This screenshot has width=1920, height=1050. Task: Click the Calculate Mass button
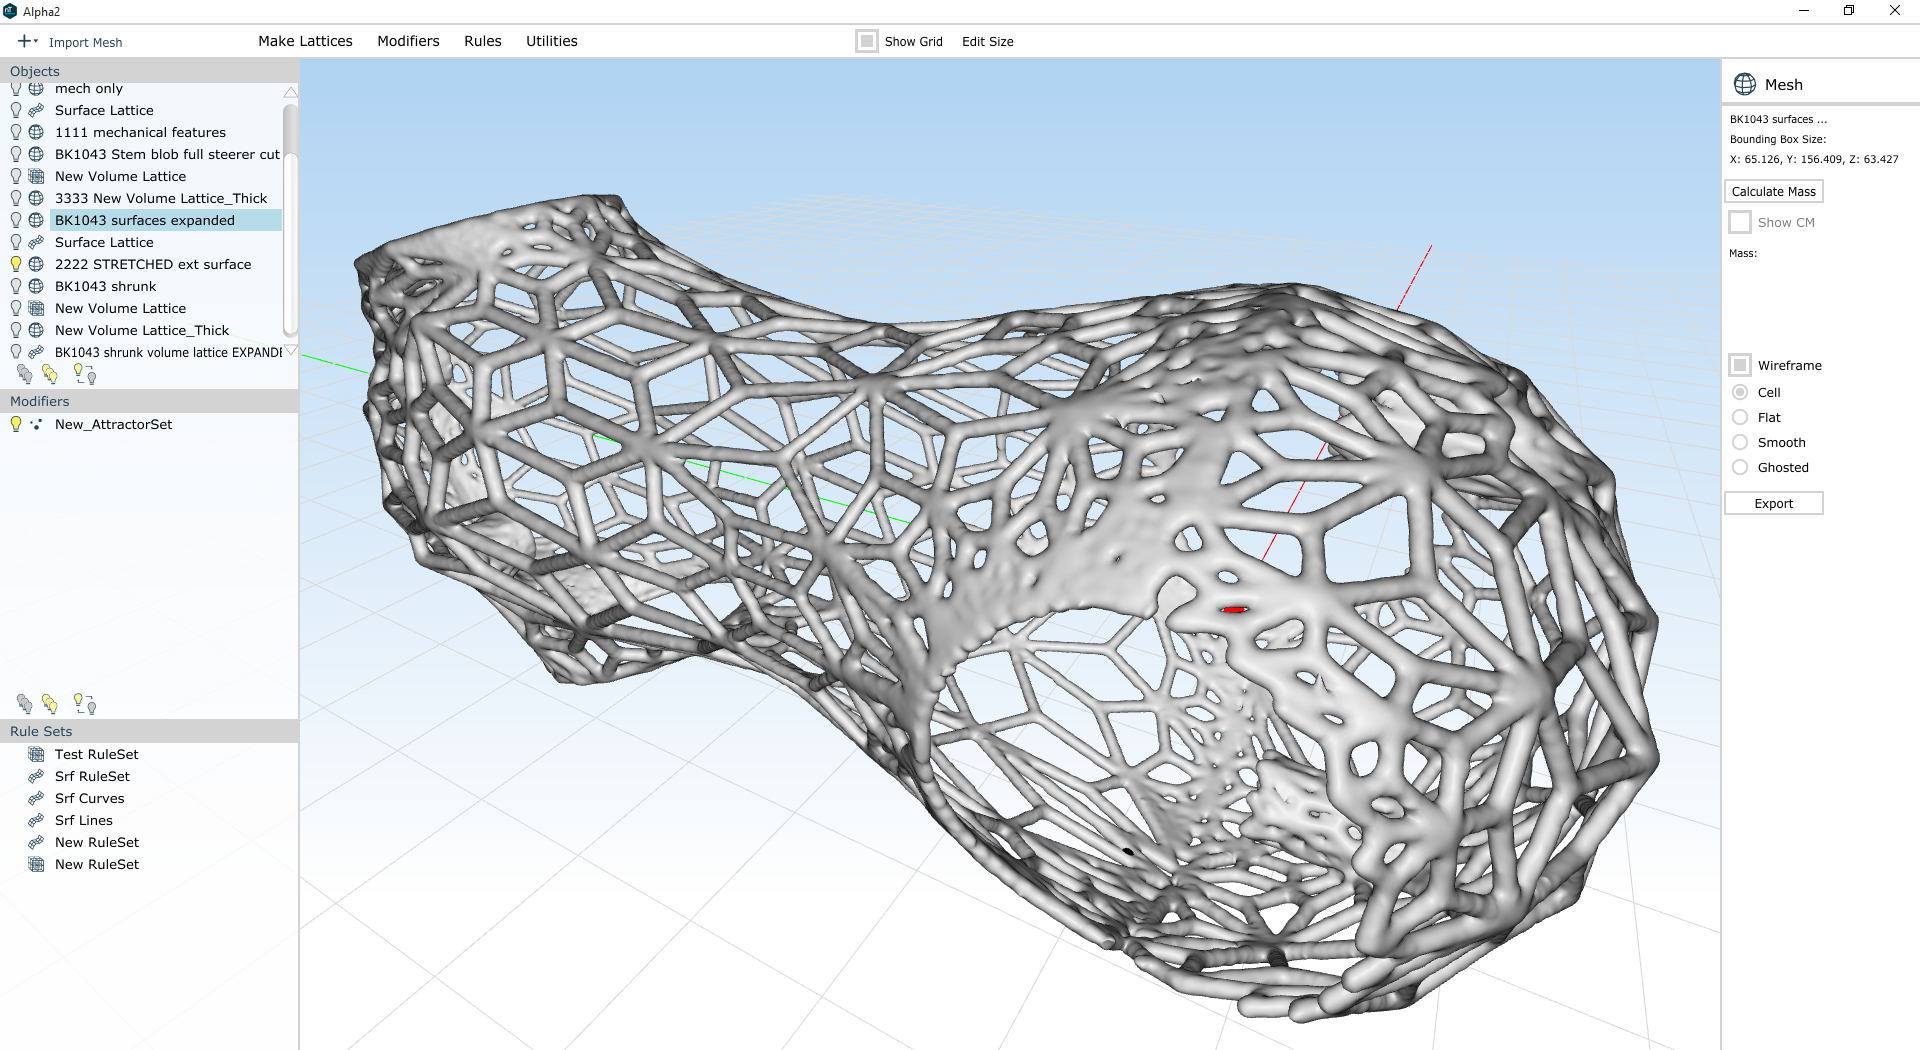click(x=1774, y=191)
